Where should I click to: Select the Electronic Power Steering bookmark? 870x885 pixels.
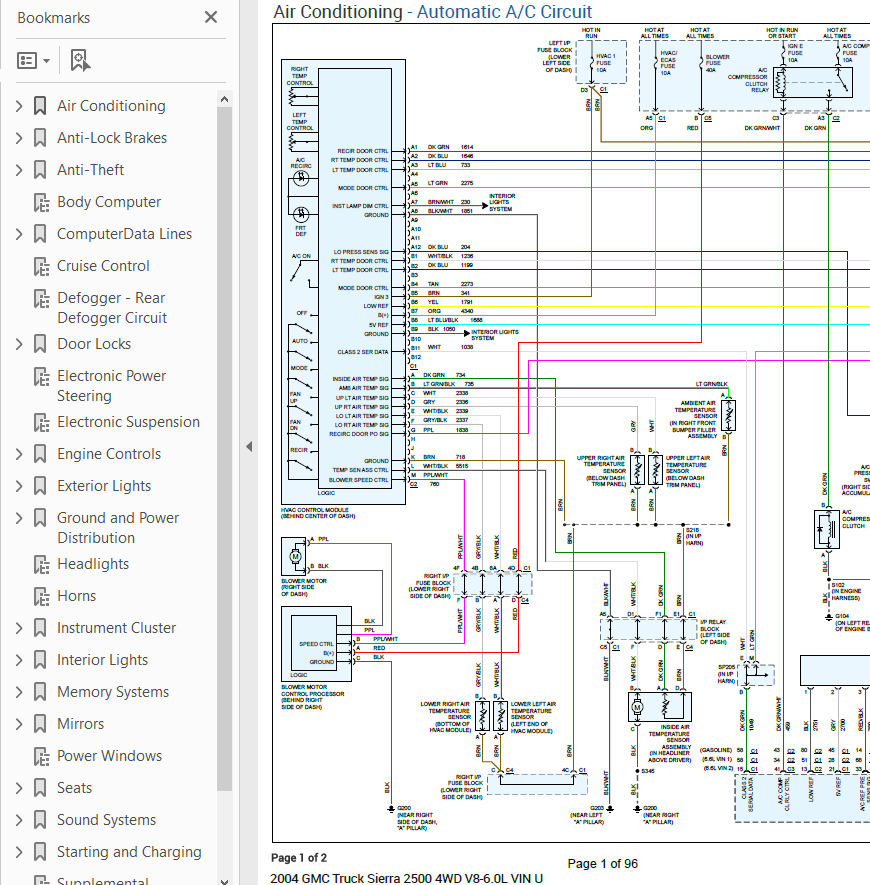(x=112, y=386)
